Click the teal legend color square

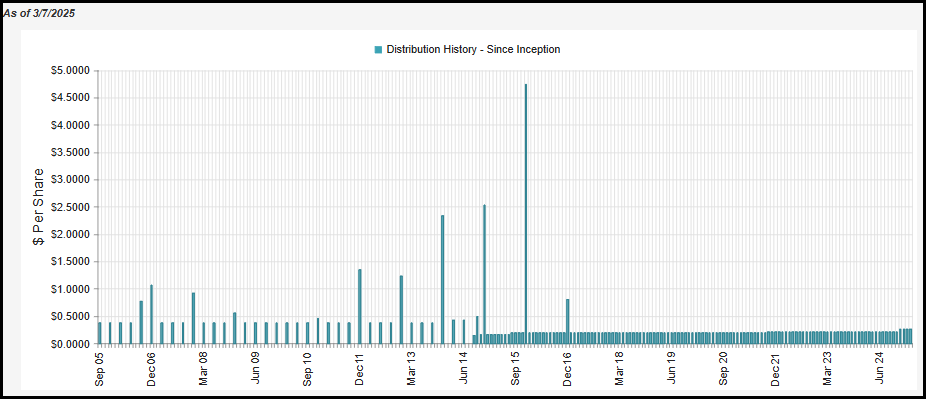pyautogui.click(x=379, y=50)
